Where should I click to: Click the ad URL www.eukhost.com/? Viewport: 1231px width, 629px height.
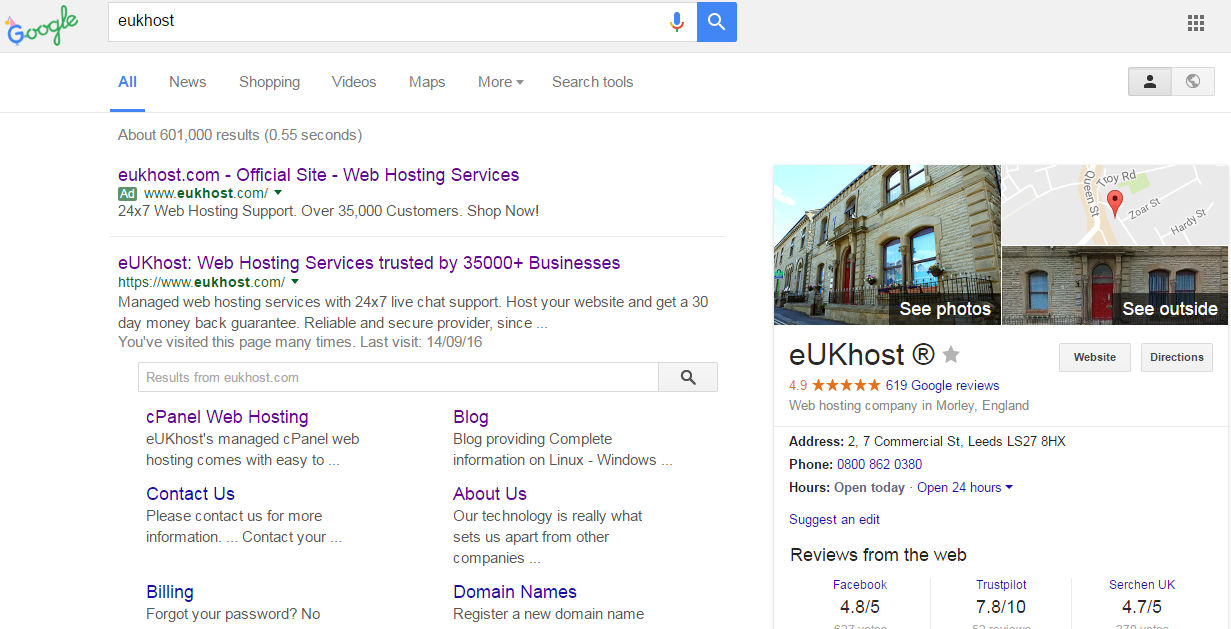[206, 193]
